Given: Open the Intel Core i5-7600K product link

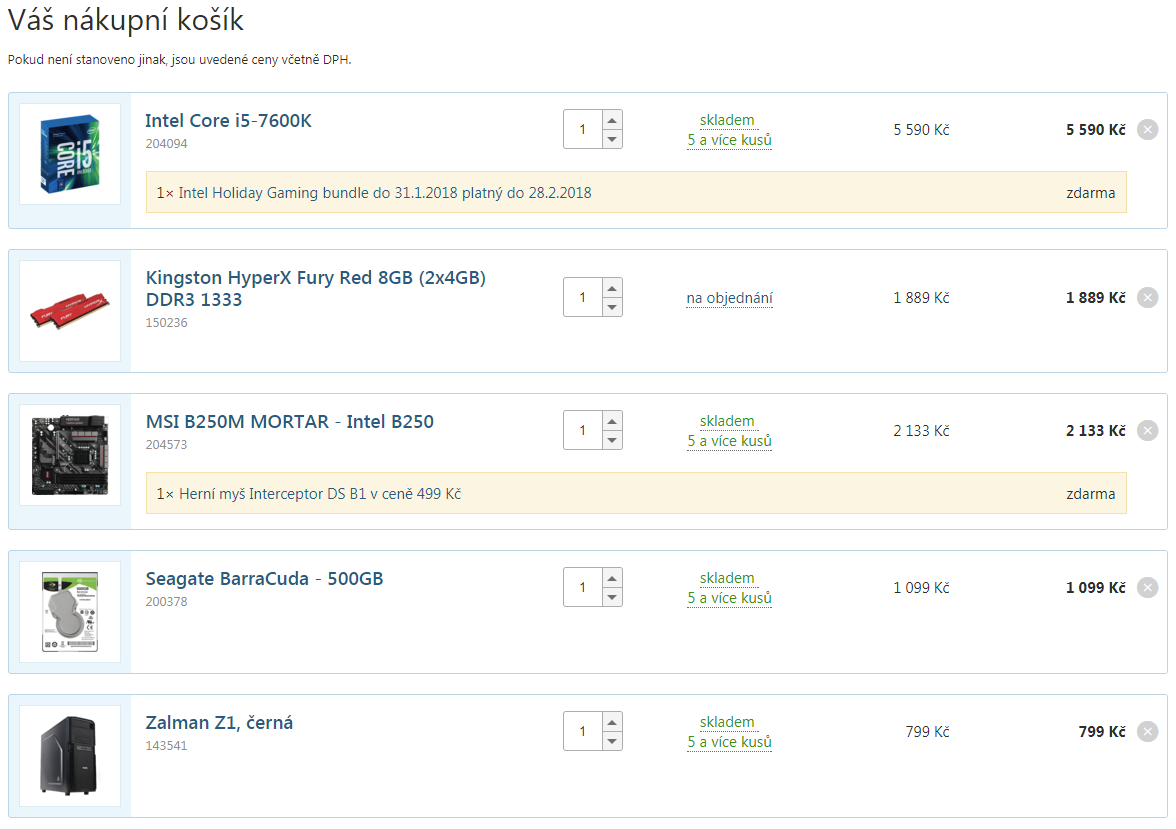Looking at the screenshot, I should tap(228, 121).
